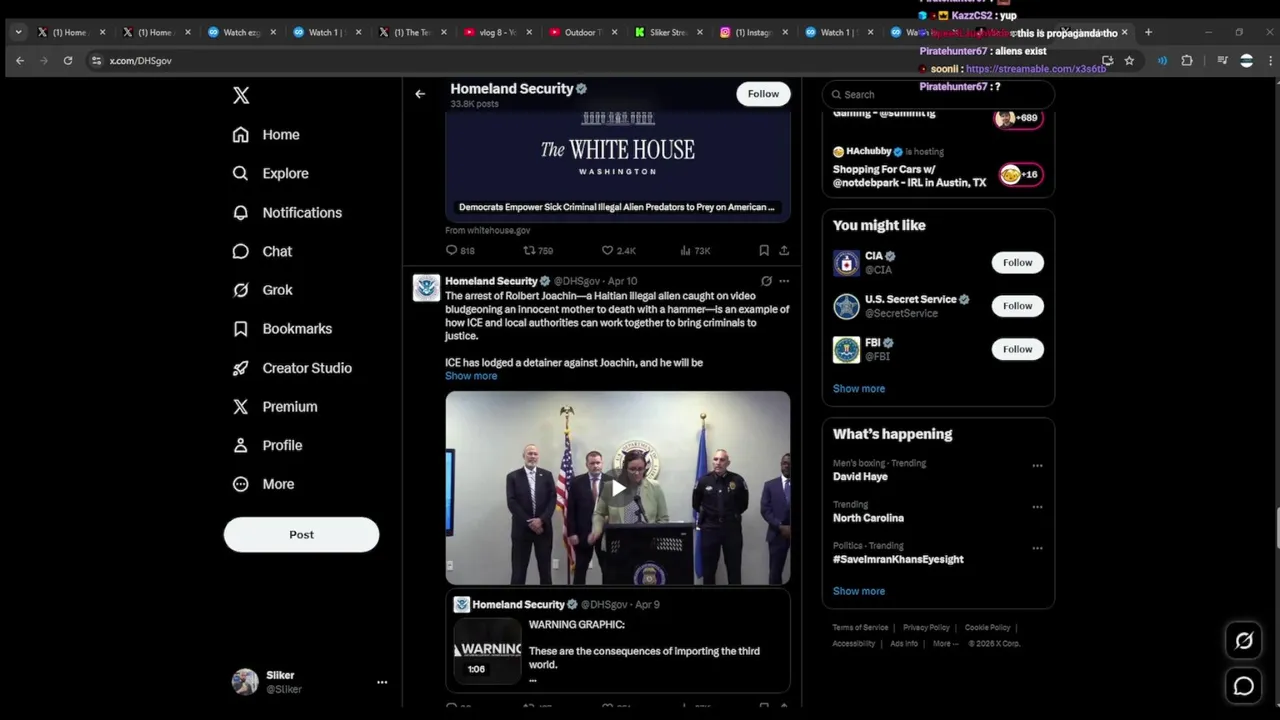Open the Premium page
Screen dimensions: 1280x720
click(275, 406)
